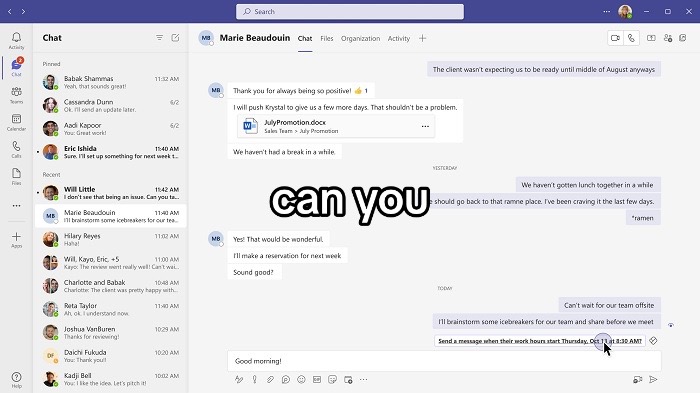Viewport: 700px width, 393px height.
Task: Open Aadi Kapoor conversation
Action: pos(111,129)
